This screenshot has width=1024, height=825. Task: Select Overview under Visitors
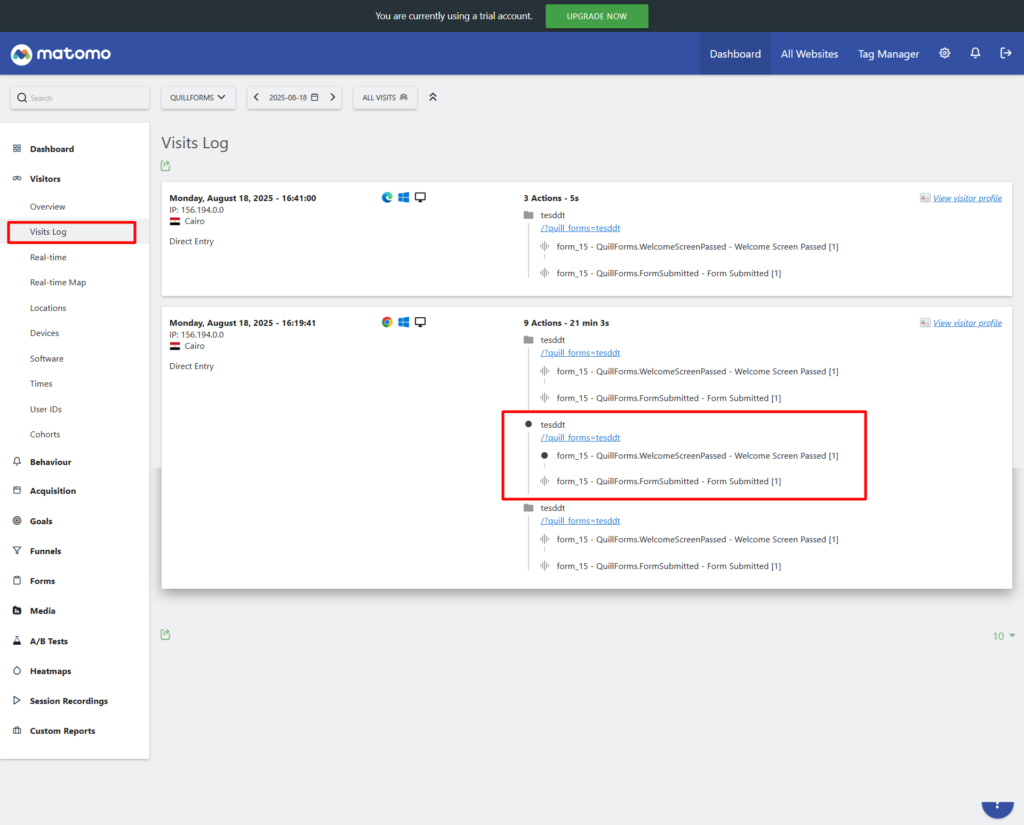tap(48, 206)
